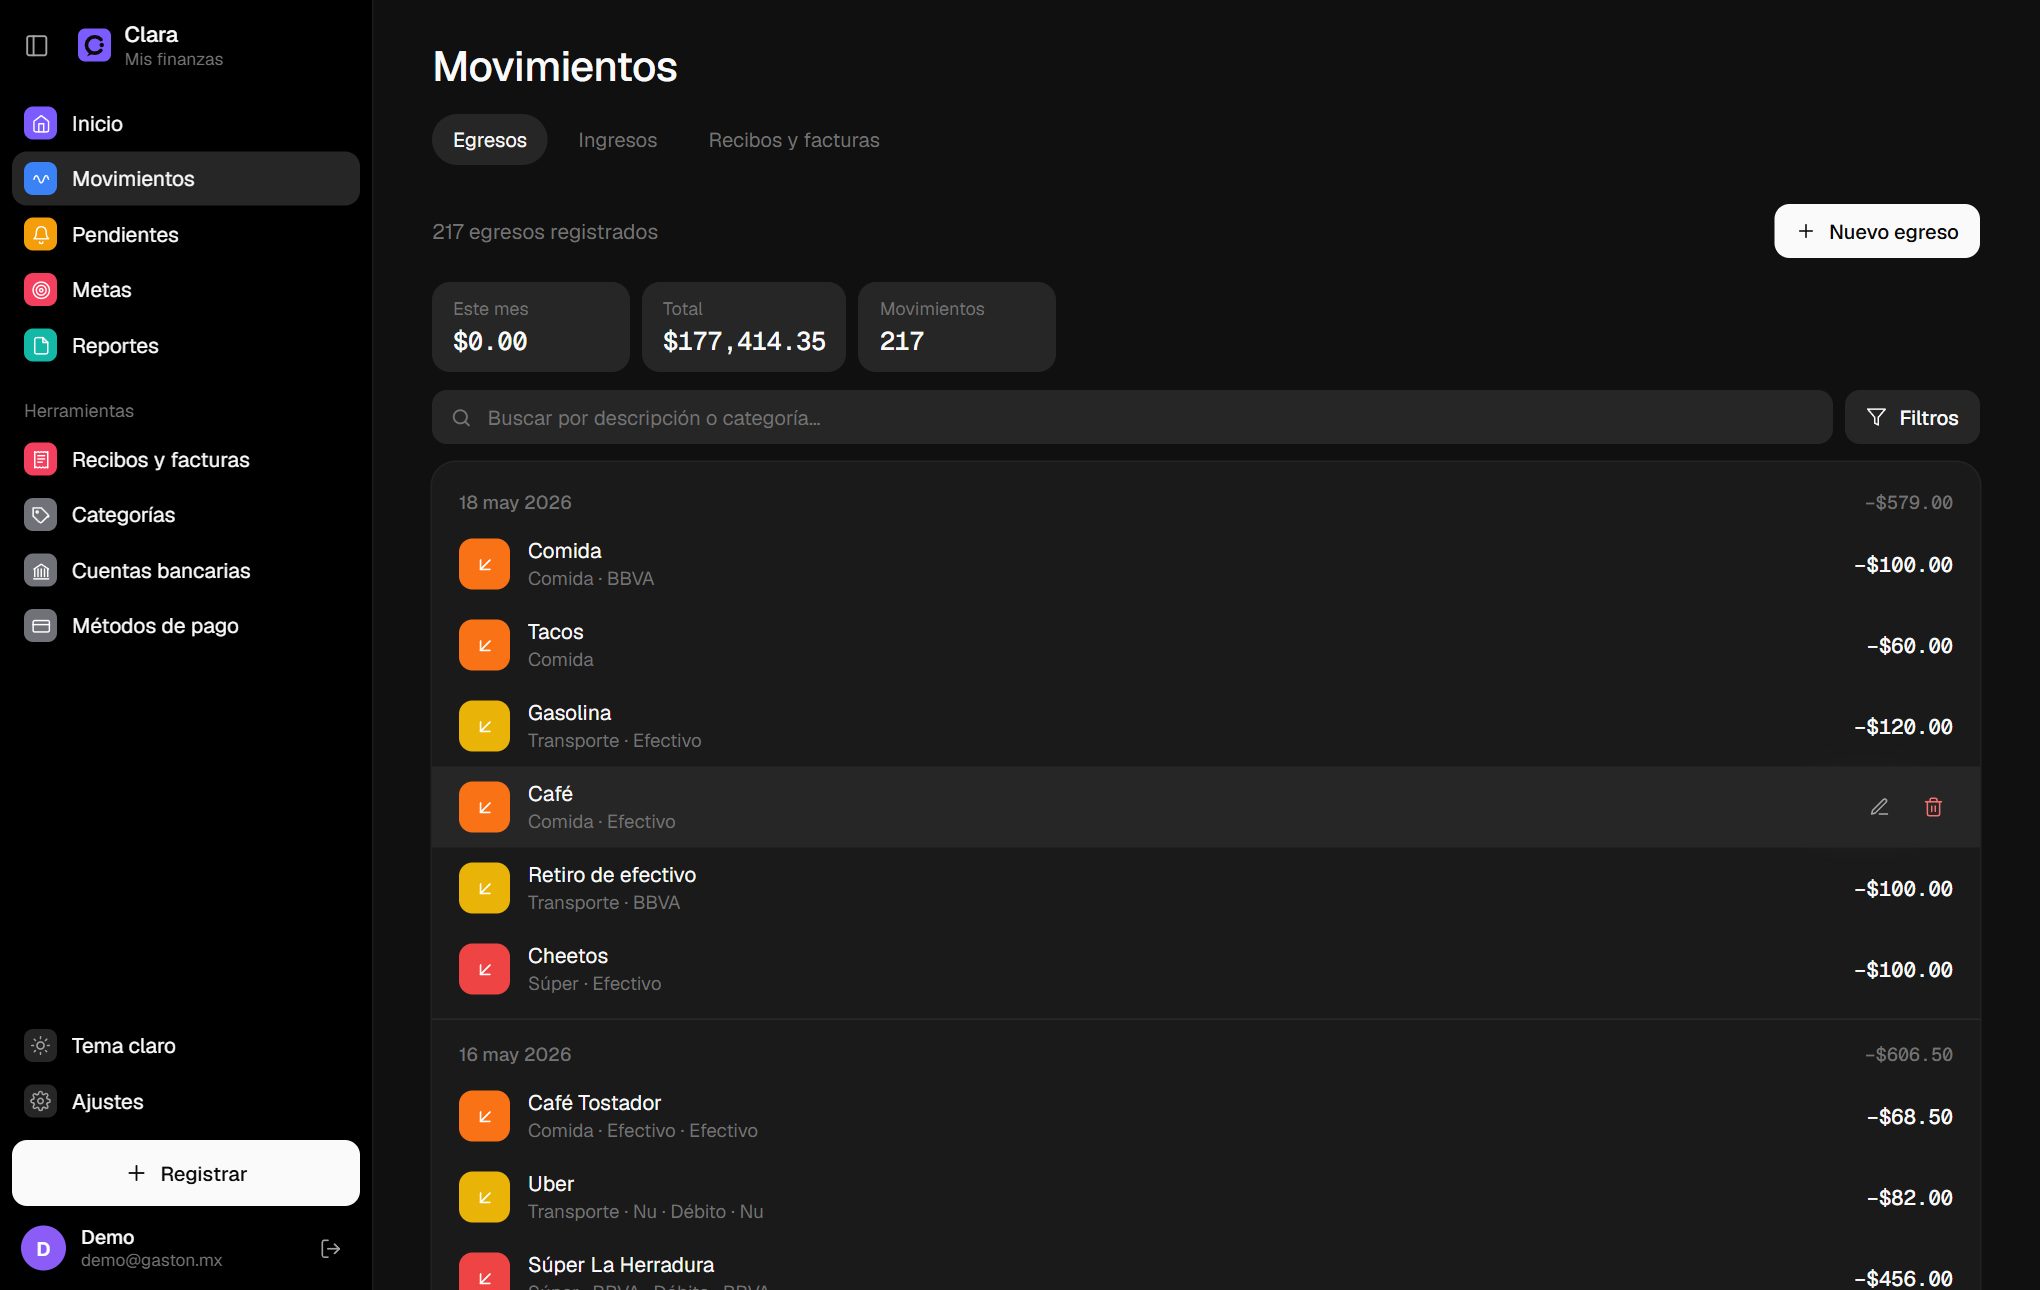The image size is (2040, 1290).
Task: Open the Movimientos sidebar item
Action: coord(186,179)
